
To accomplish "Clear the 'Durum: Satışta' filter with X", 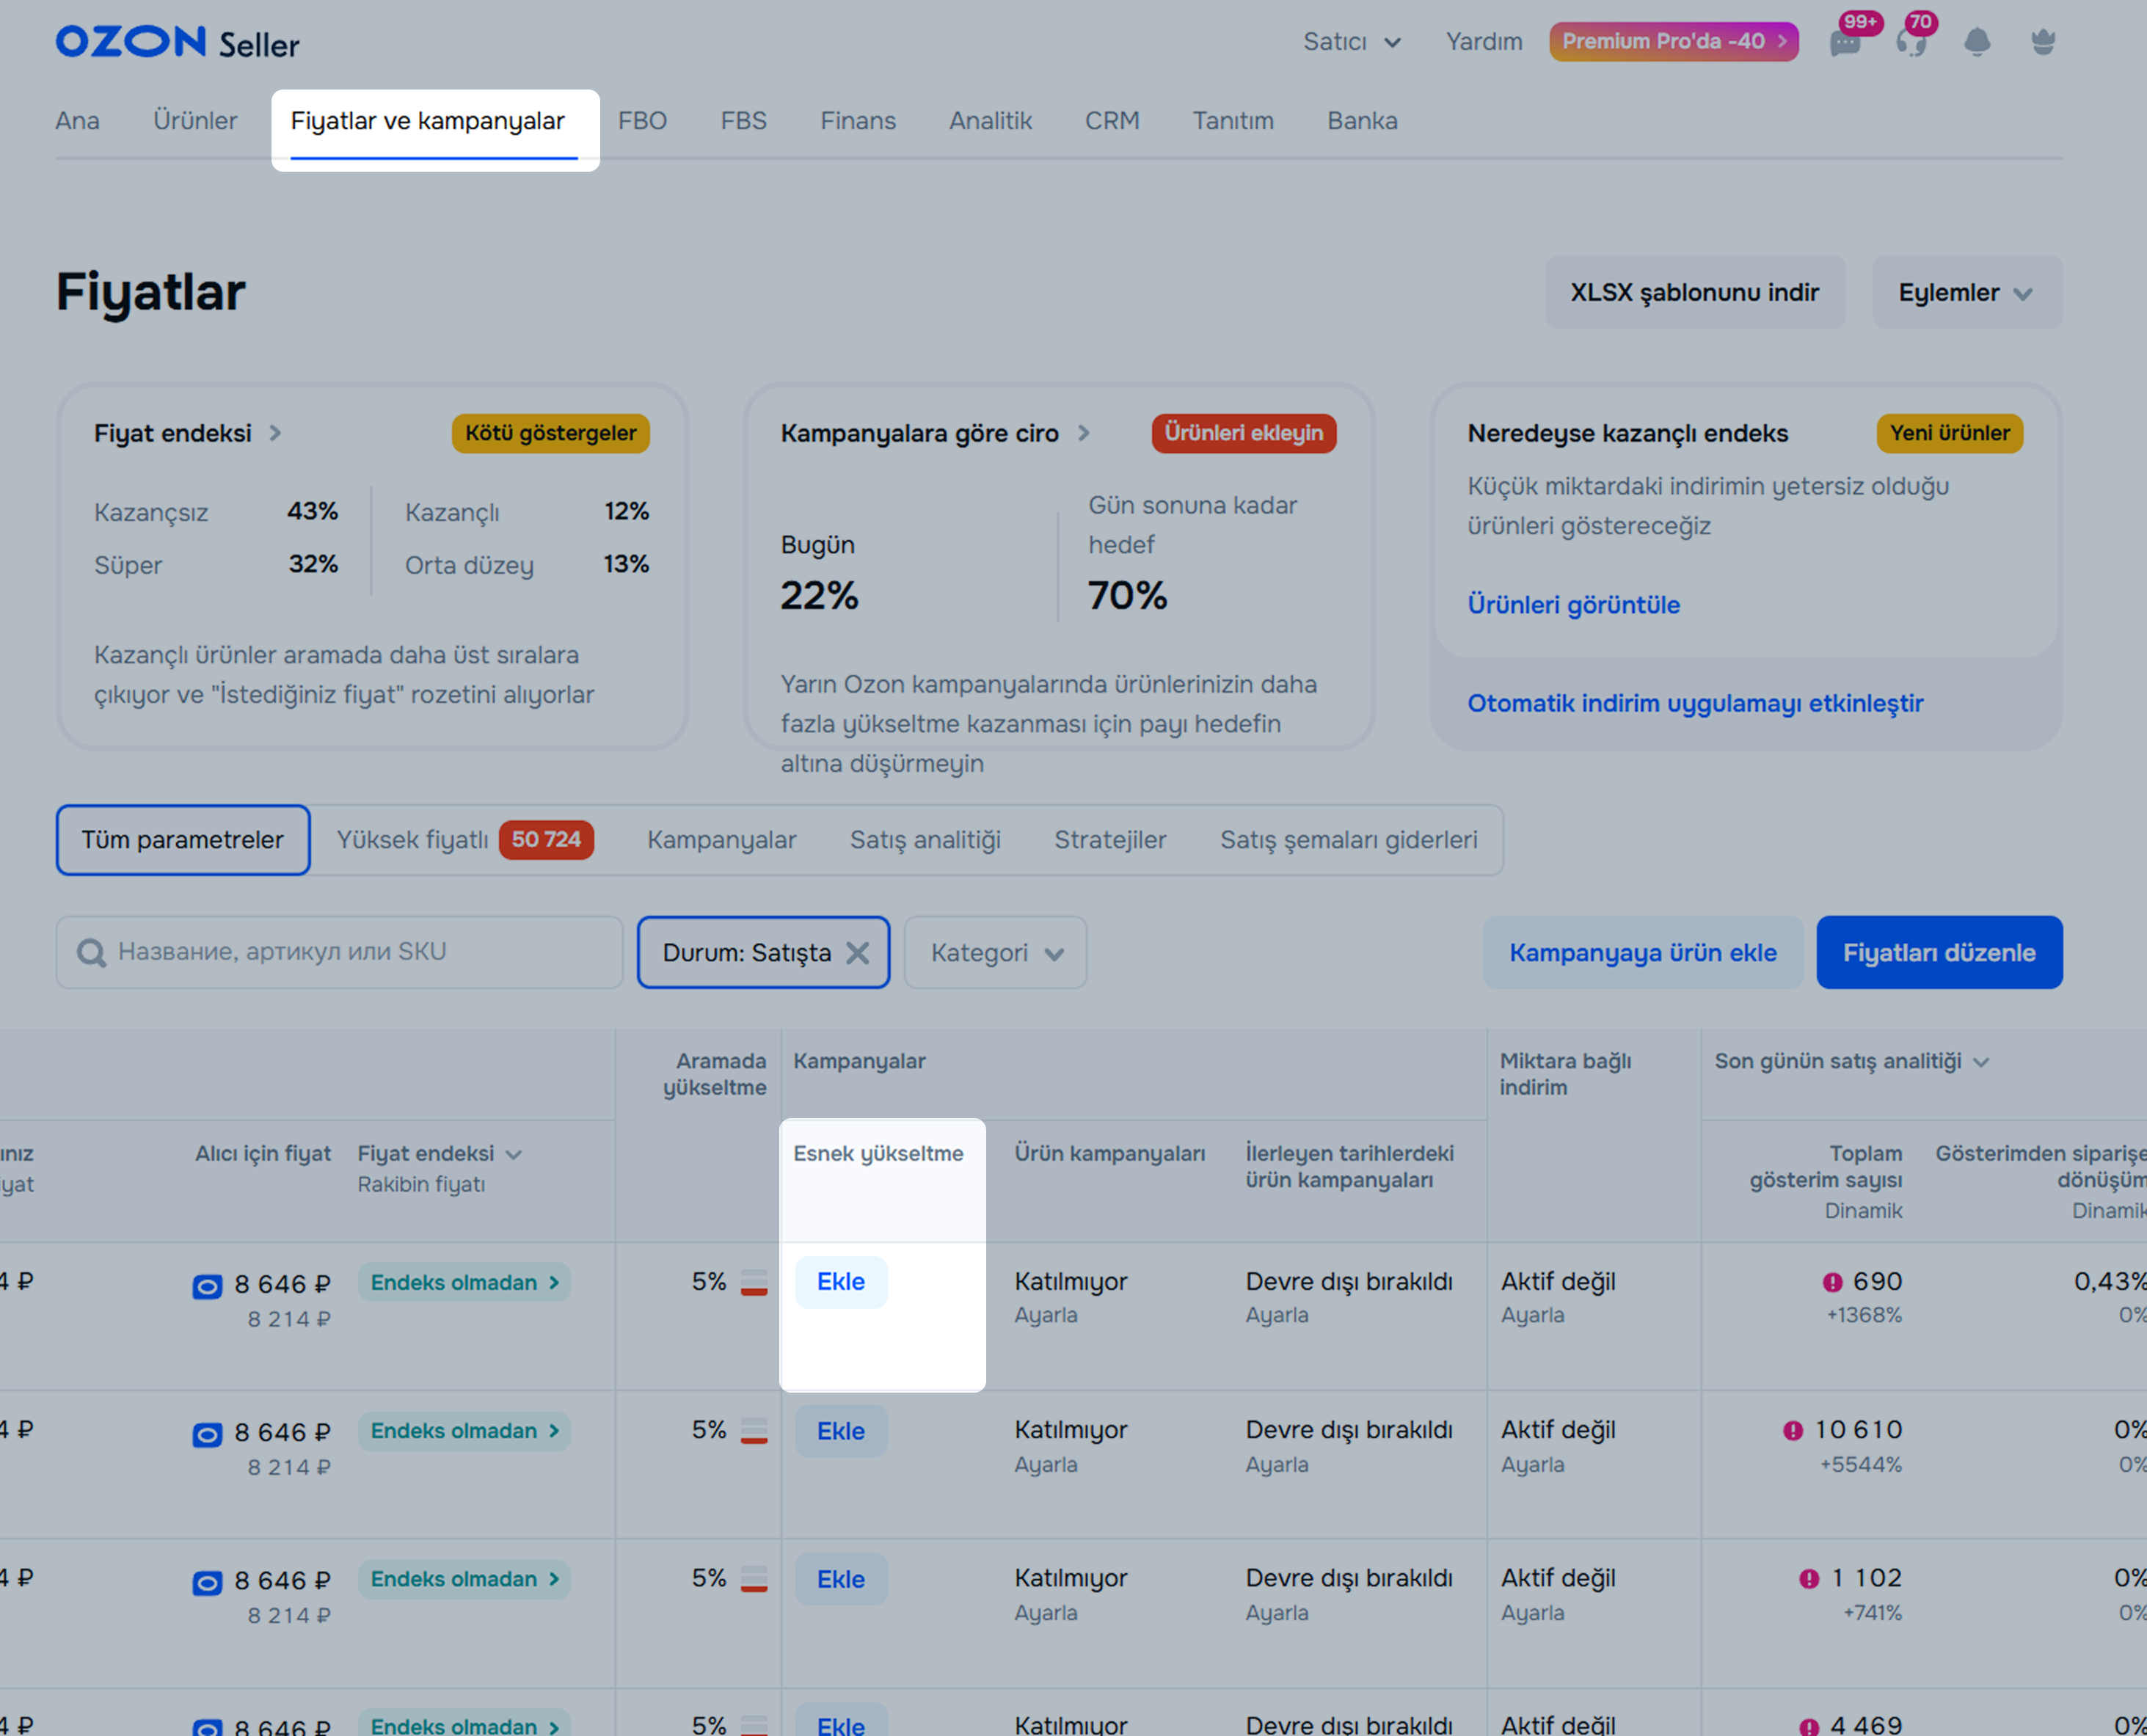I will click(858, 953).
